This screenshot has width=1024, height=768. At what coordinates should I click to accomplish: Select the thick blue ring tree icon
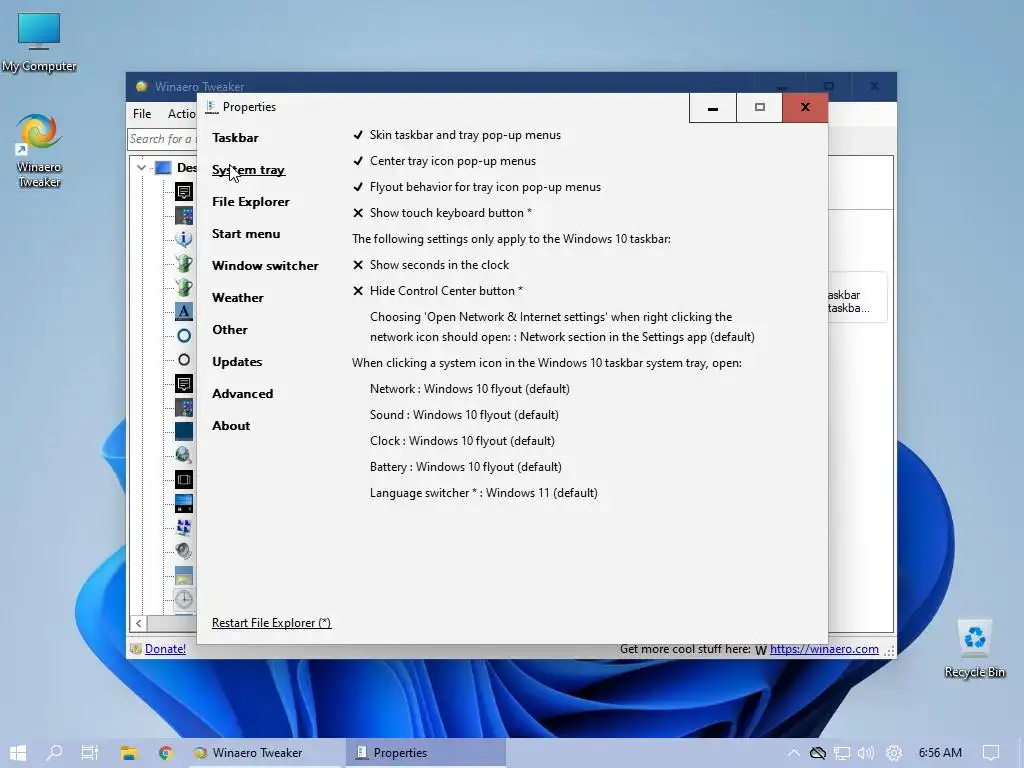point(184,336)
